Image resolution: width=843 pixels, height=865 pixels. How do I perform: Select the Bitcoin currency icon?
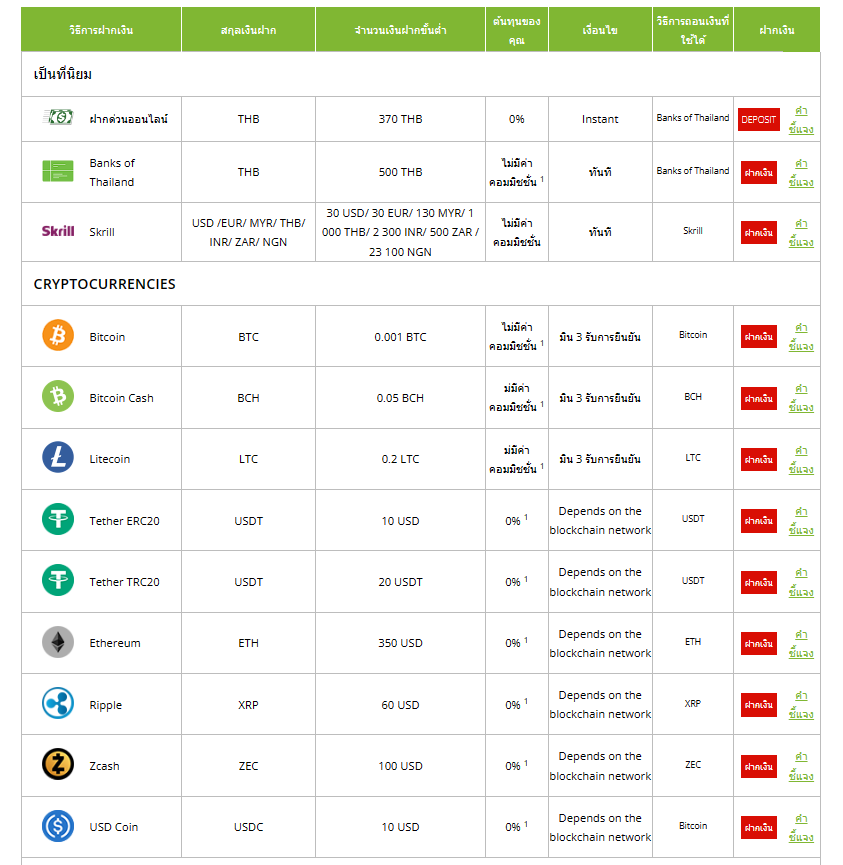coord(57,336)
